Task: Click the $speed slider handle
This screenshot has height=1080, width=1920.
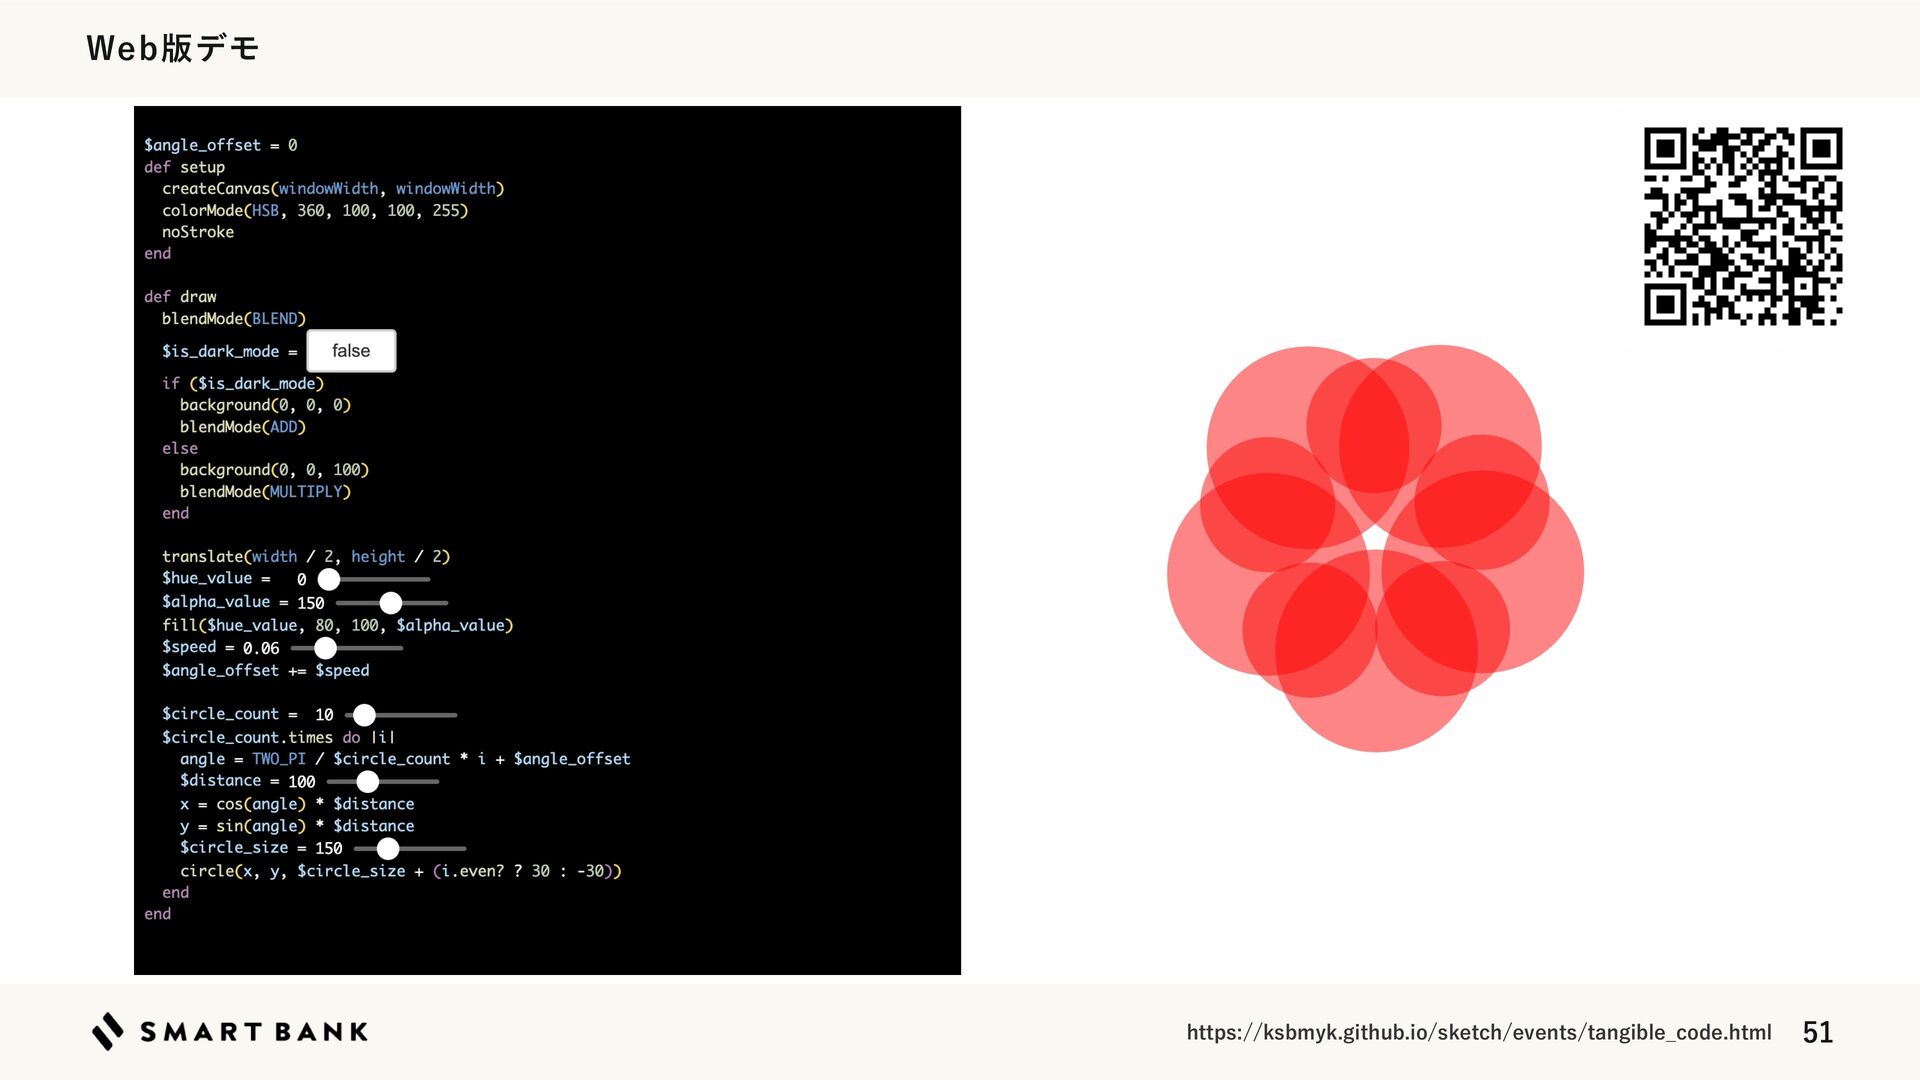Action: coord(325,648)
